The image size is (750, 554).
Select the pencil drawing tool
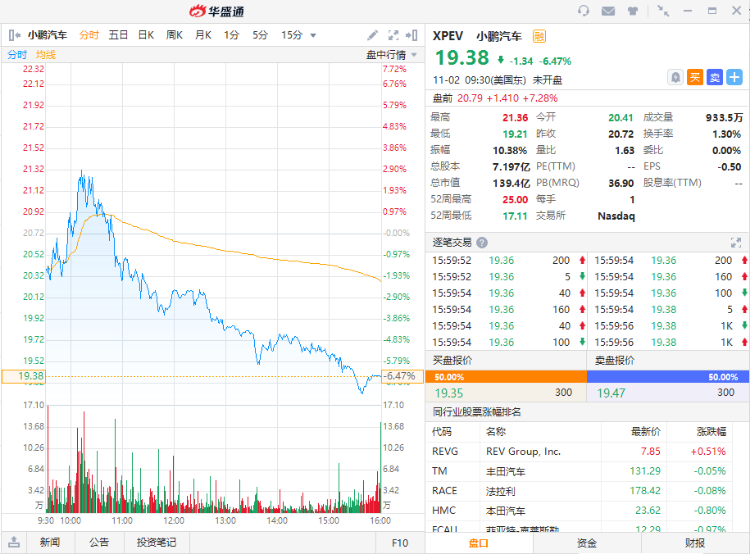[x=372, y=35]
